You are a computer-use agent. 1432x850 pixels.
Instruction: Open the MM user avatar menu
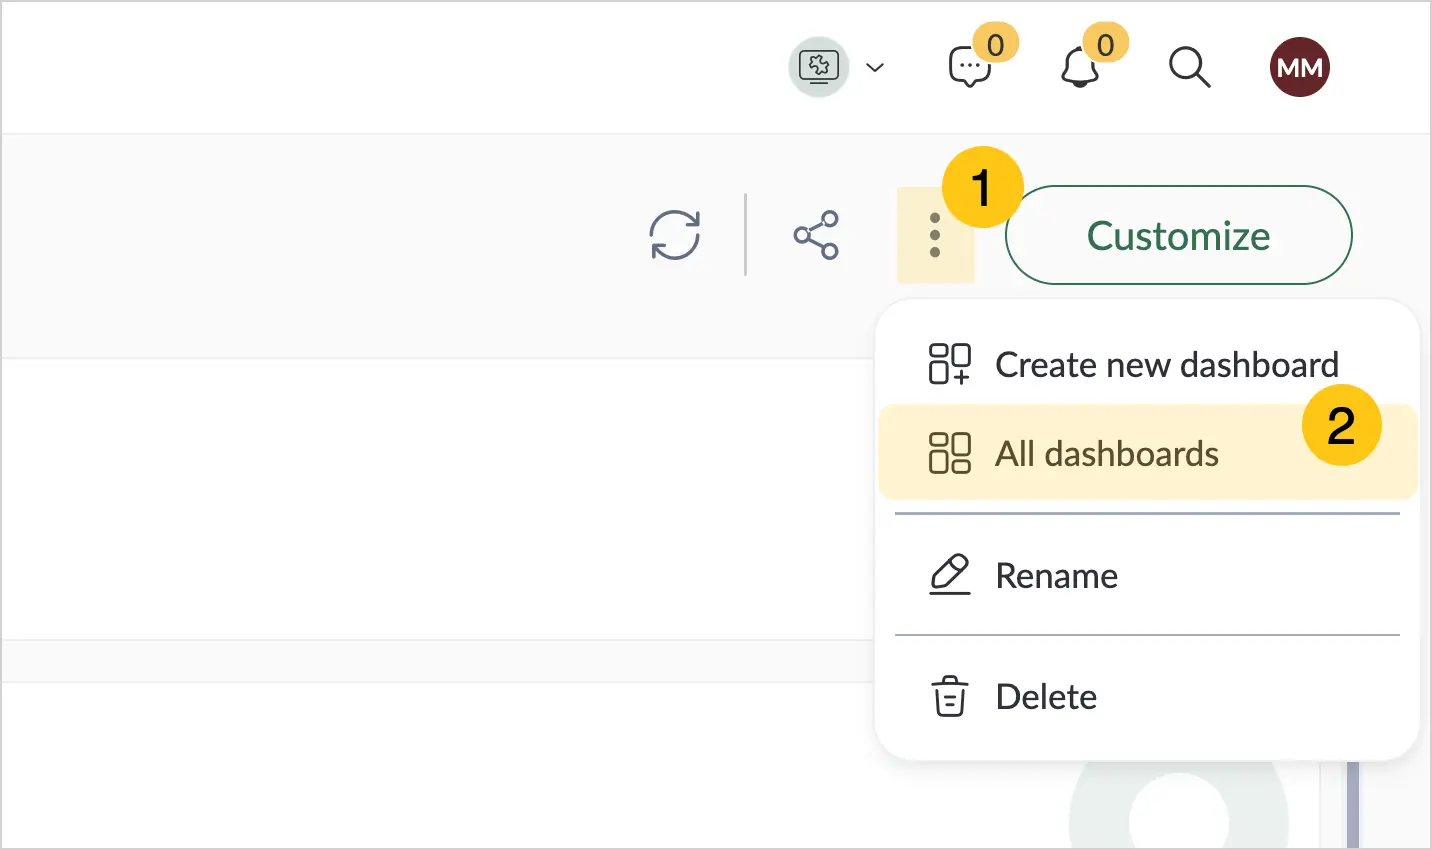coord(1300,67)
